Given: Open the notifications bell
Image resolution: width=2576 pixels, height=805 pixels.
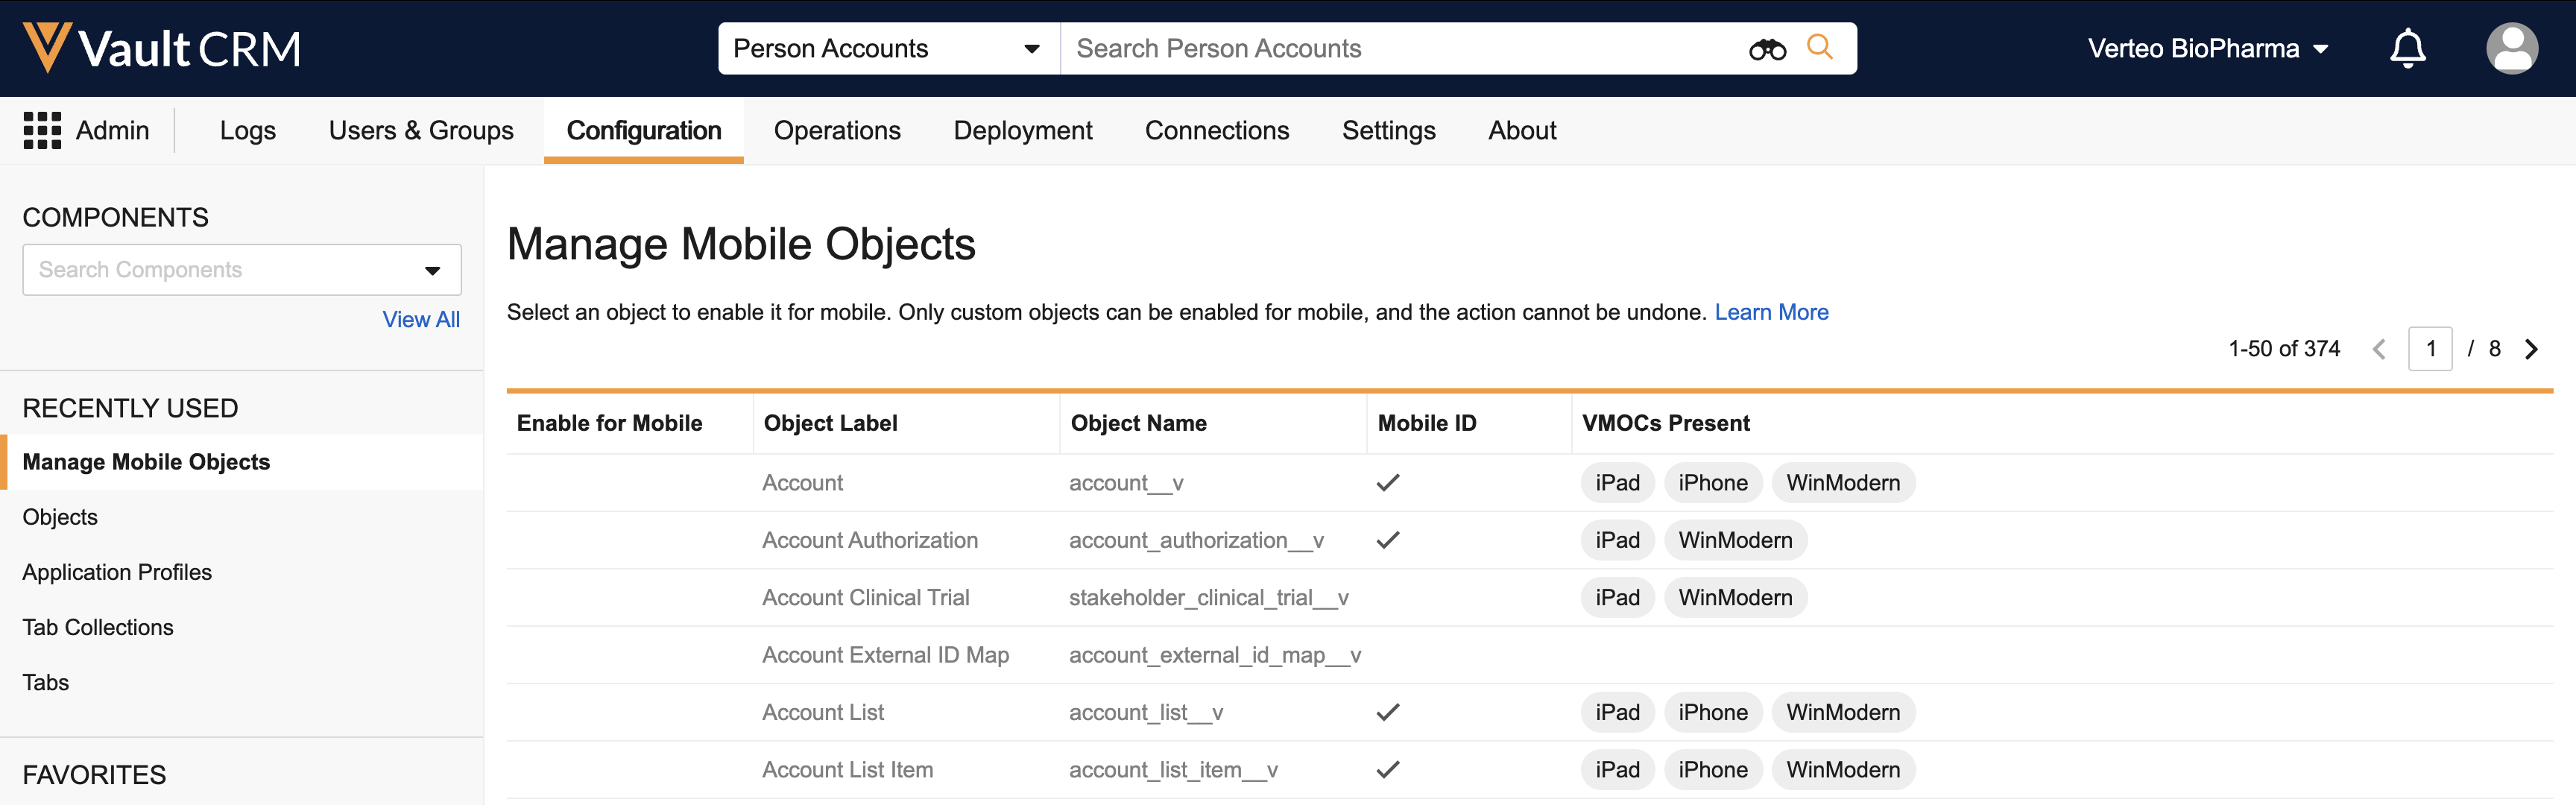Looking at the screenshot, I should 2407,48.
